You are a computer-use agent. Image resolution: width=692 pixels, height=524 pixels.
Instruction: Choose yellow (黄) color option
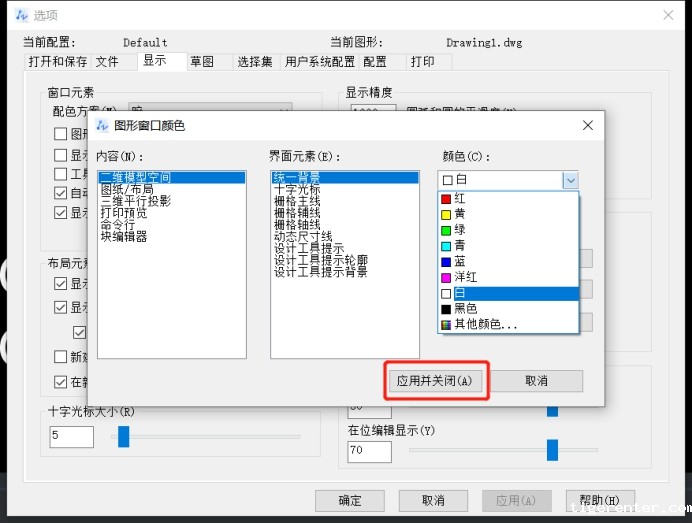pos(460,214)
